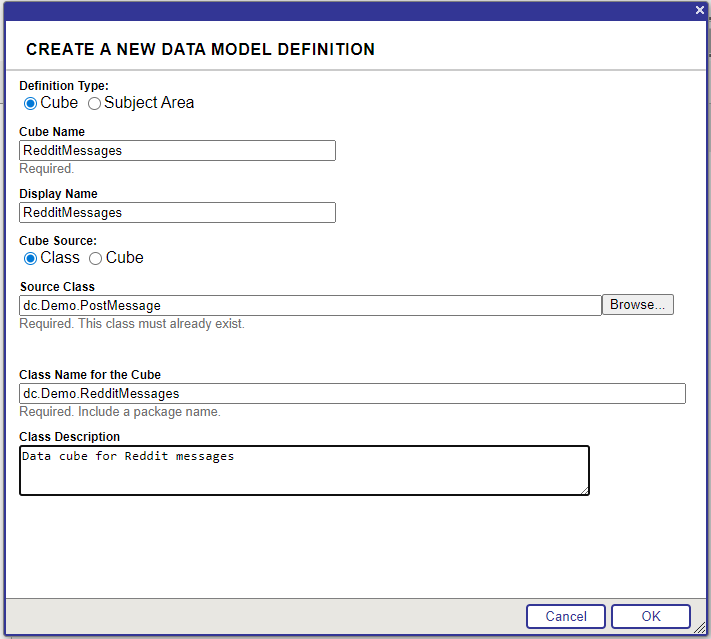Edit the Class Name for the Cube field
Viewport: 711px width, 639px height.
[352, 394]
